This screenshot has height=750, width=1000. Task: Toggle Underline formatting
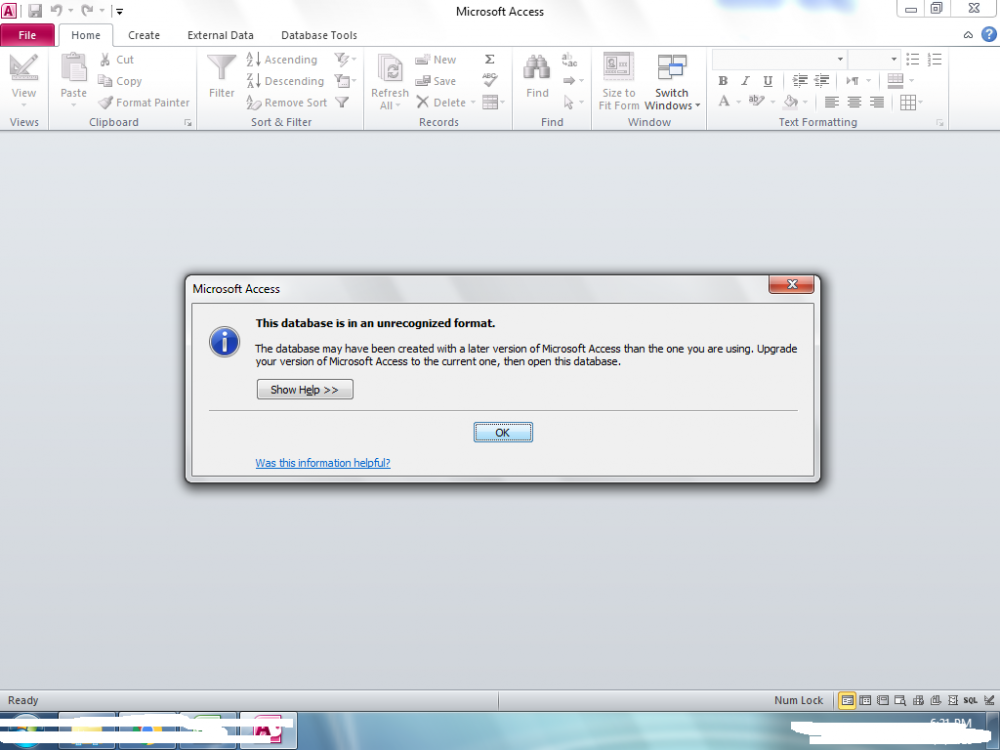click(x=768, y=81)
